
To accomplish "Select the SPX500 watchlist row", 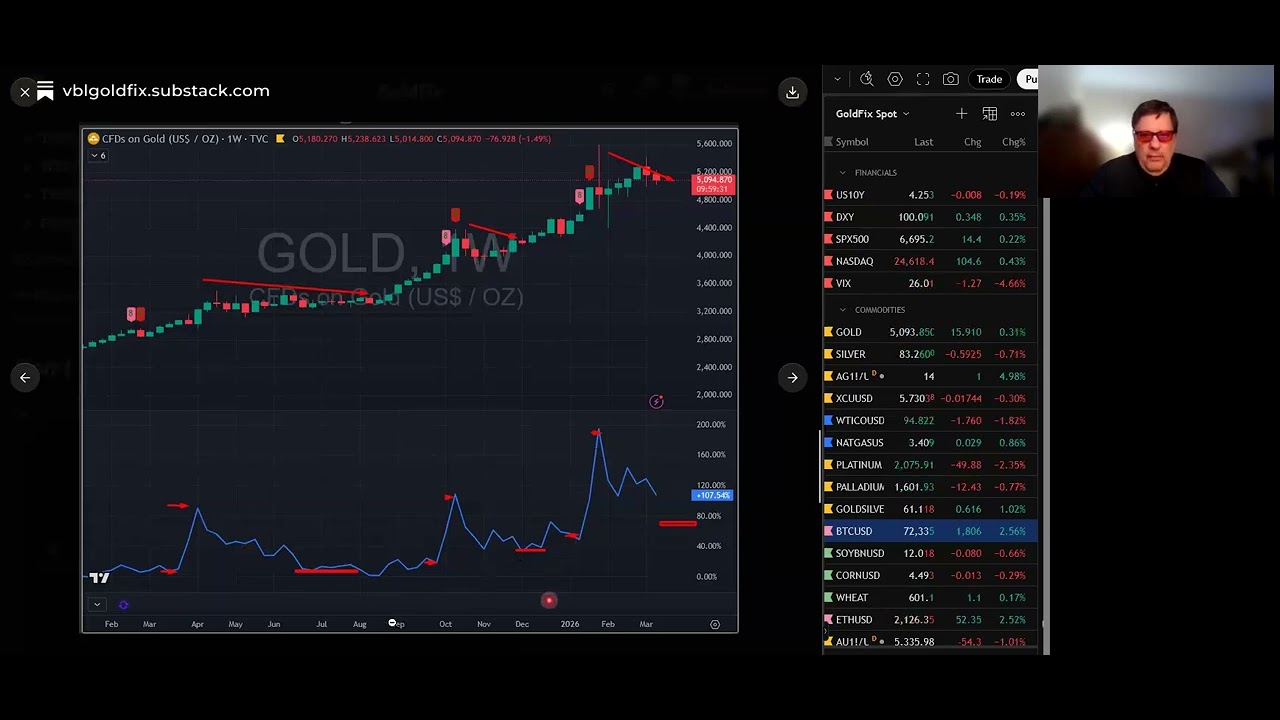I will coord(930,239).
